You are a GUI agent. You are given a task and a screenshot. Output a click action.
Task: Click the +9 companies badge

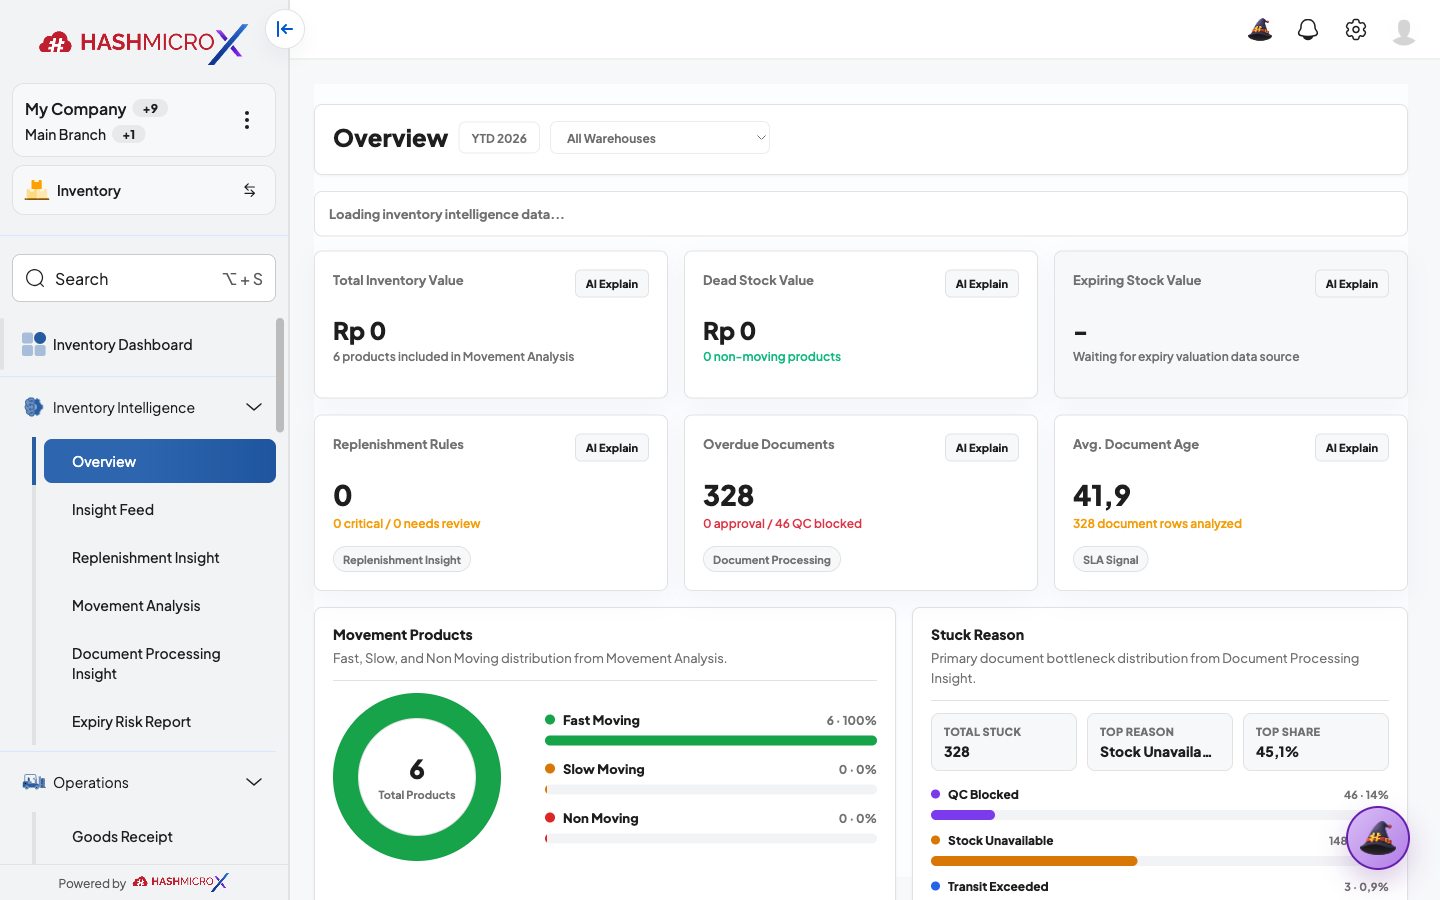(x=150, y=109)
